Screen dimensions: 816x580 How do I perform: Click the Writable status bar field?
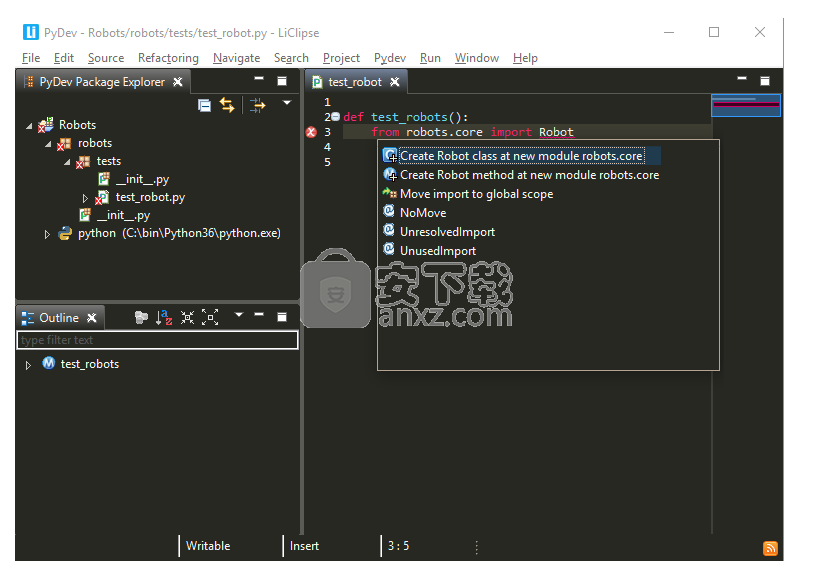pos(208,546)
